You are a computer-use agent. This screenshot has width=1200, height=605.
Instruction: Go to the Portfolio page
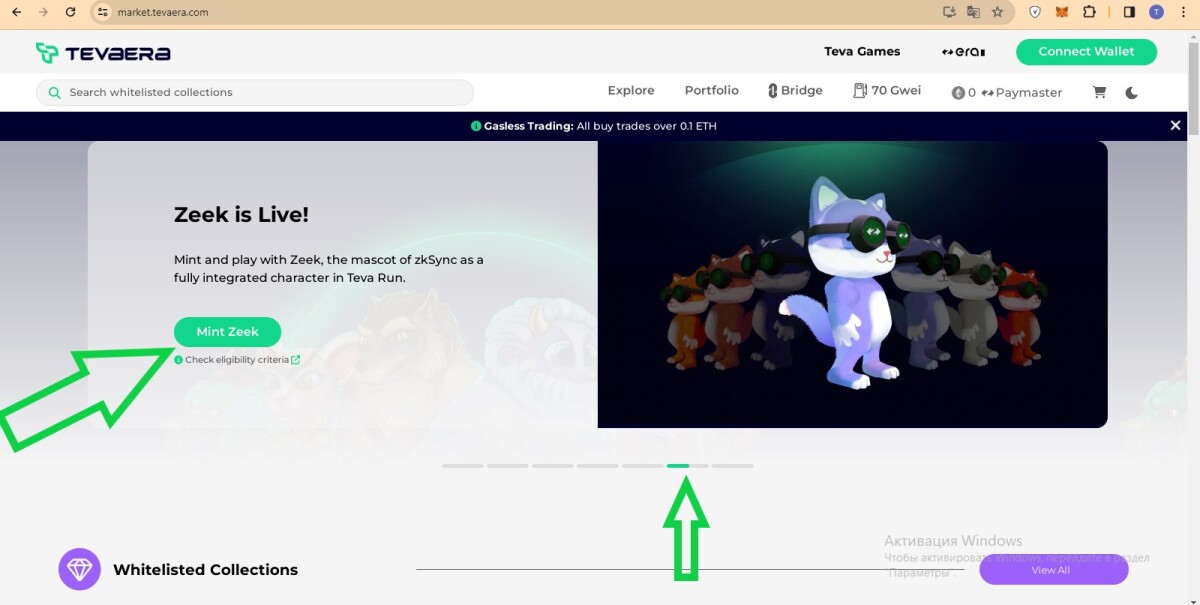point(711,91)
